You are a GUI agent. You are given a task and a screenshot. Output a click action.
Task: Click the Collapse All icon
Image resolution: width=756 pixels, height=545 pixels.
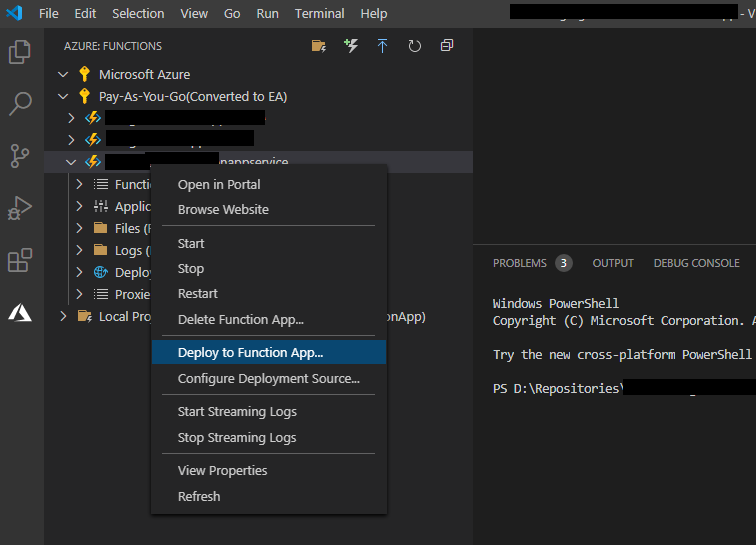click(x=447, y=45)
